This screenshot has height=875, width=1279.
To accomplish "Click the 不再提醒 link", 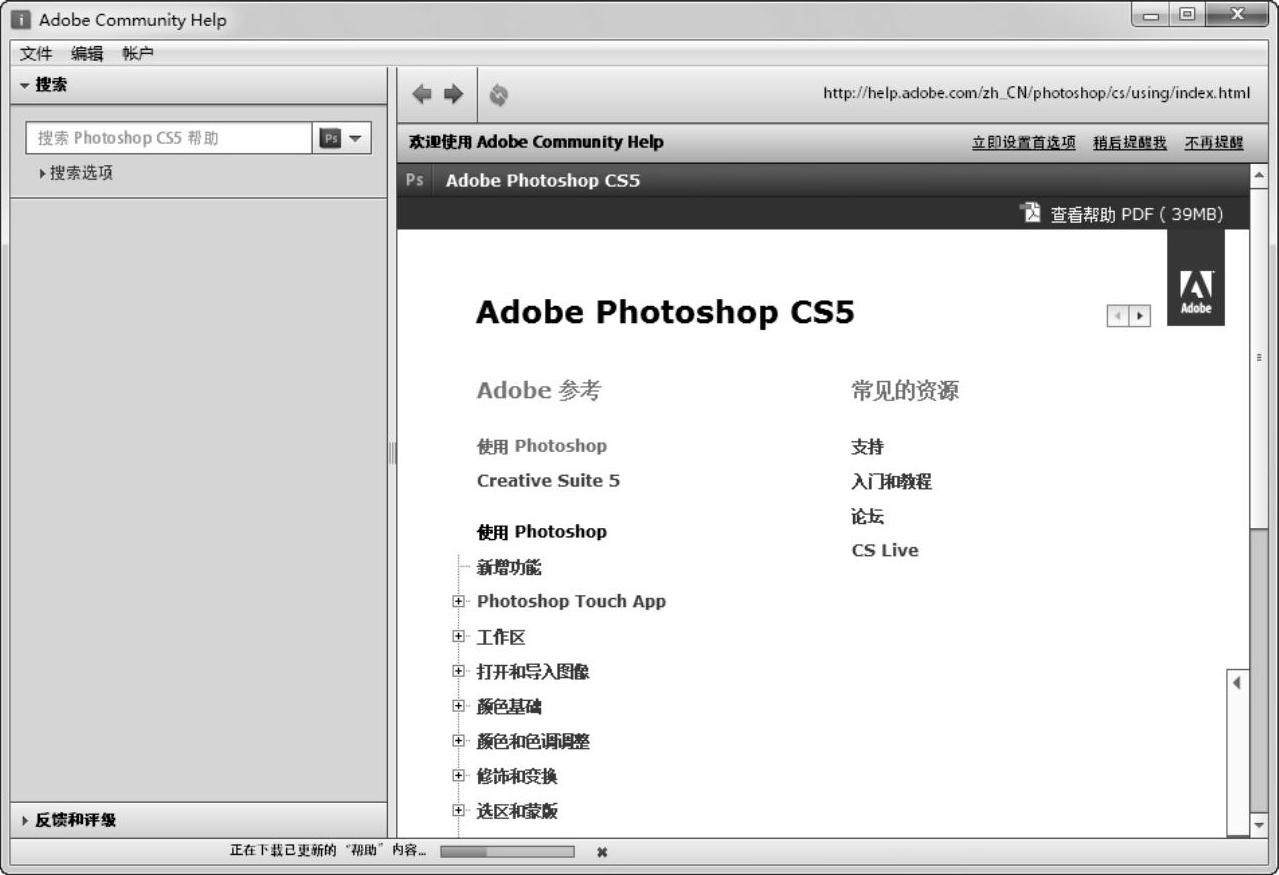I will [1214, 143].
